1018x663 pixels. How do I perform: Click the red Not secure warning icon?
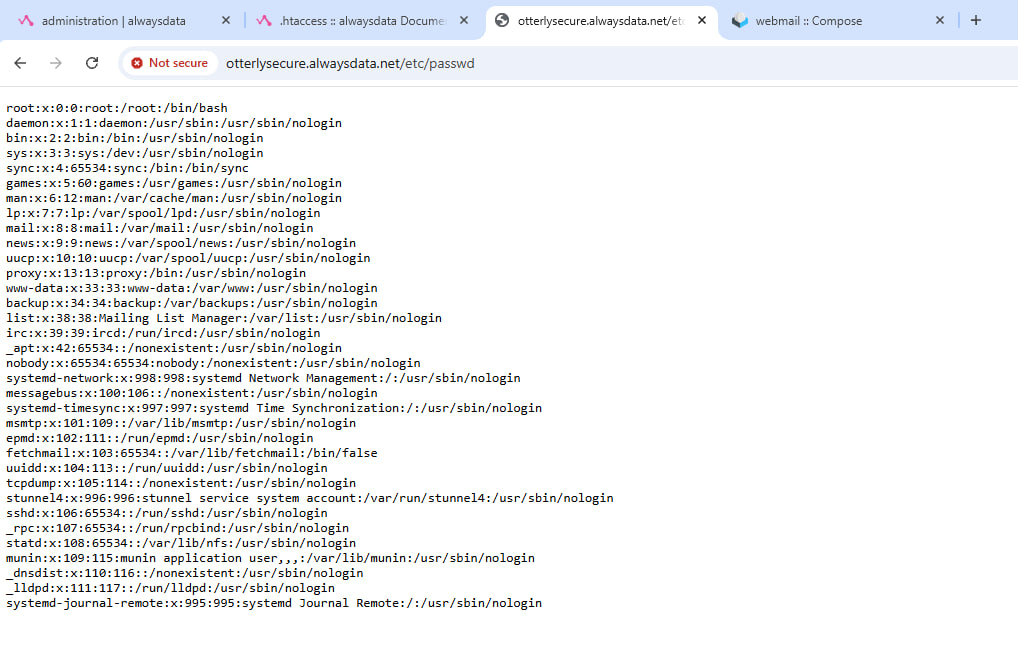137,63
